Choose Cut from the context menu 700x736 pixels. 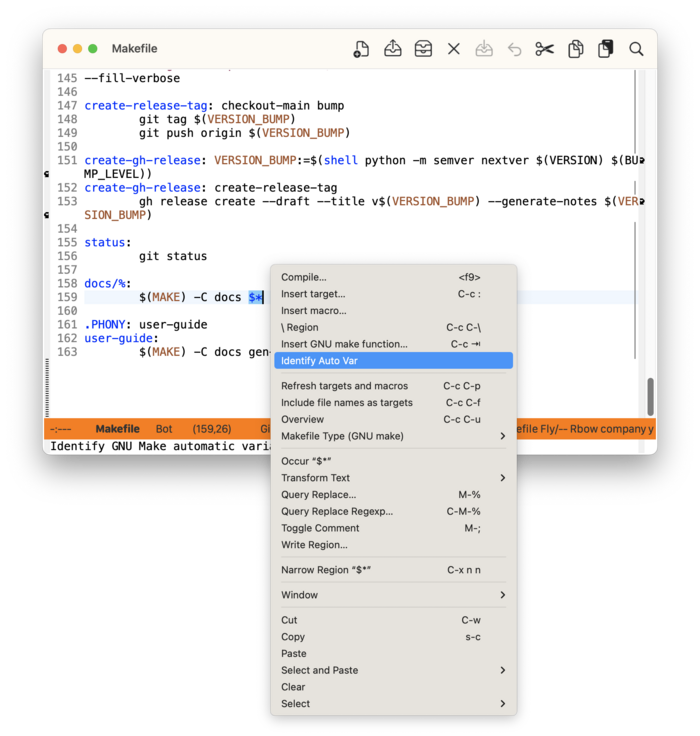tap(393, 620)
